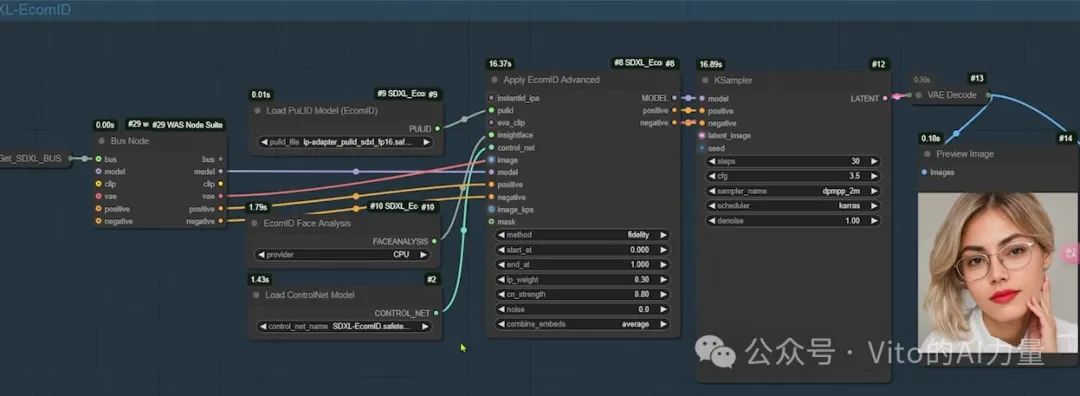
Task: Click the seed input socket on KSampler
Action: click(703, 148)
